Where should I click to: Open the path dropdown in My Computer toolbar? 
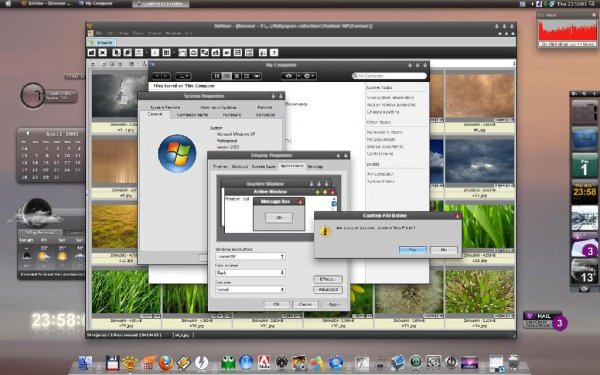tap(183, 76)
